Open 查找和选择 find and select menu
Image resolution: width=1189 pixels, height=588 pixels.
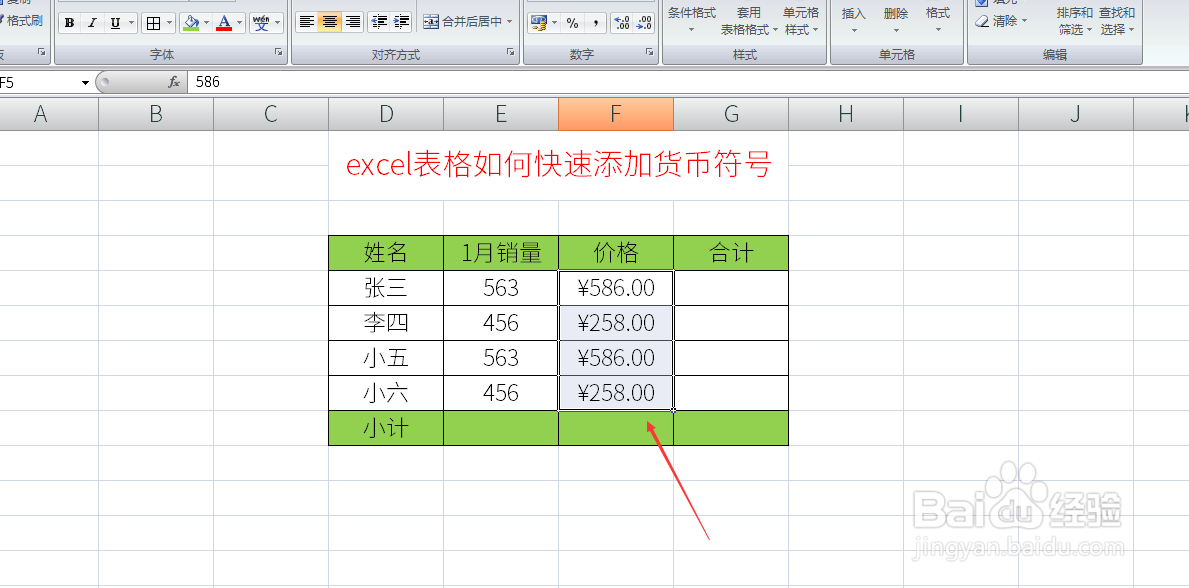[x=1117, y=20]
